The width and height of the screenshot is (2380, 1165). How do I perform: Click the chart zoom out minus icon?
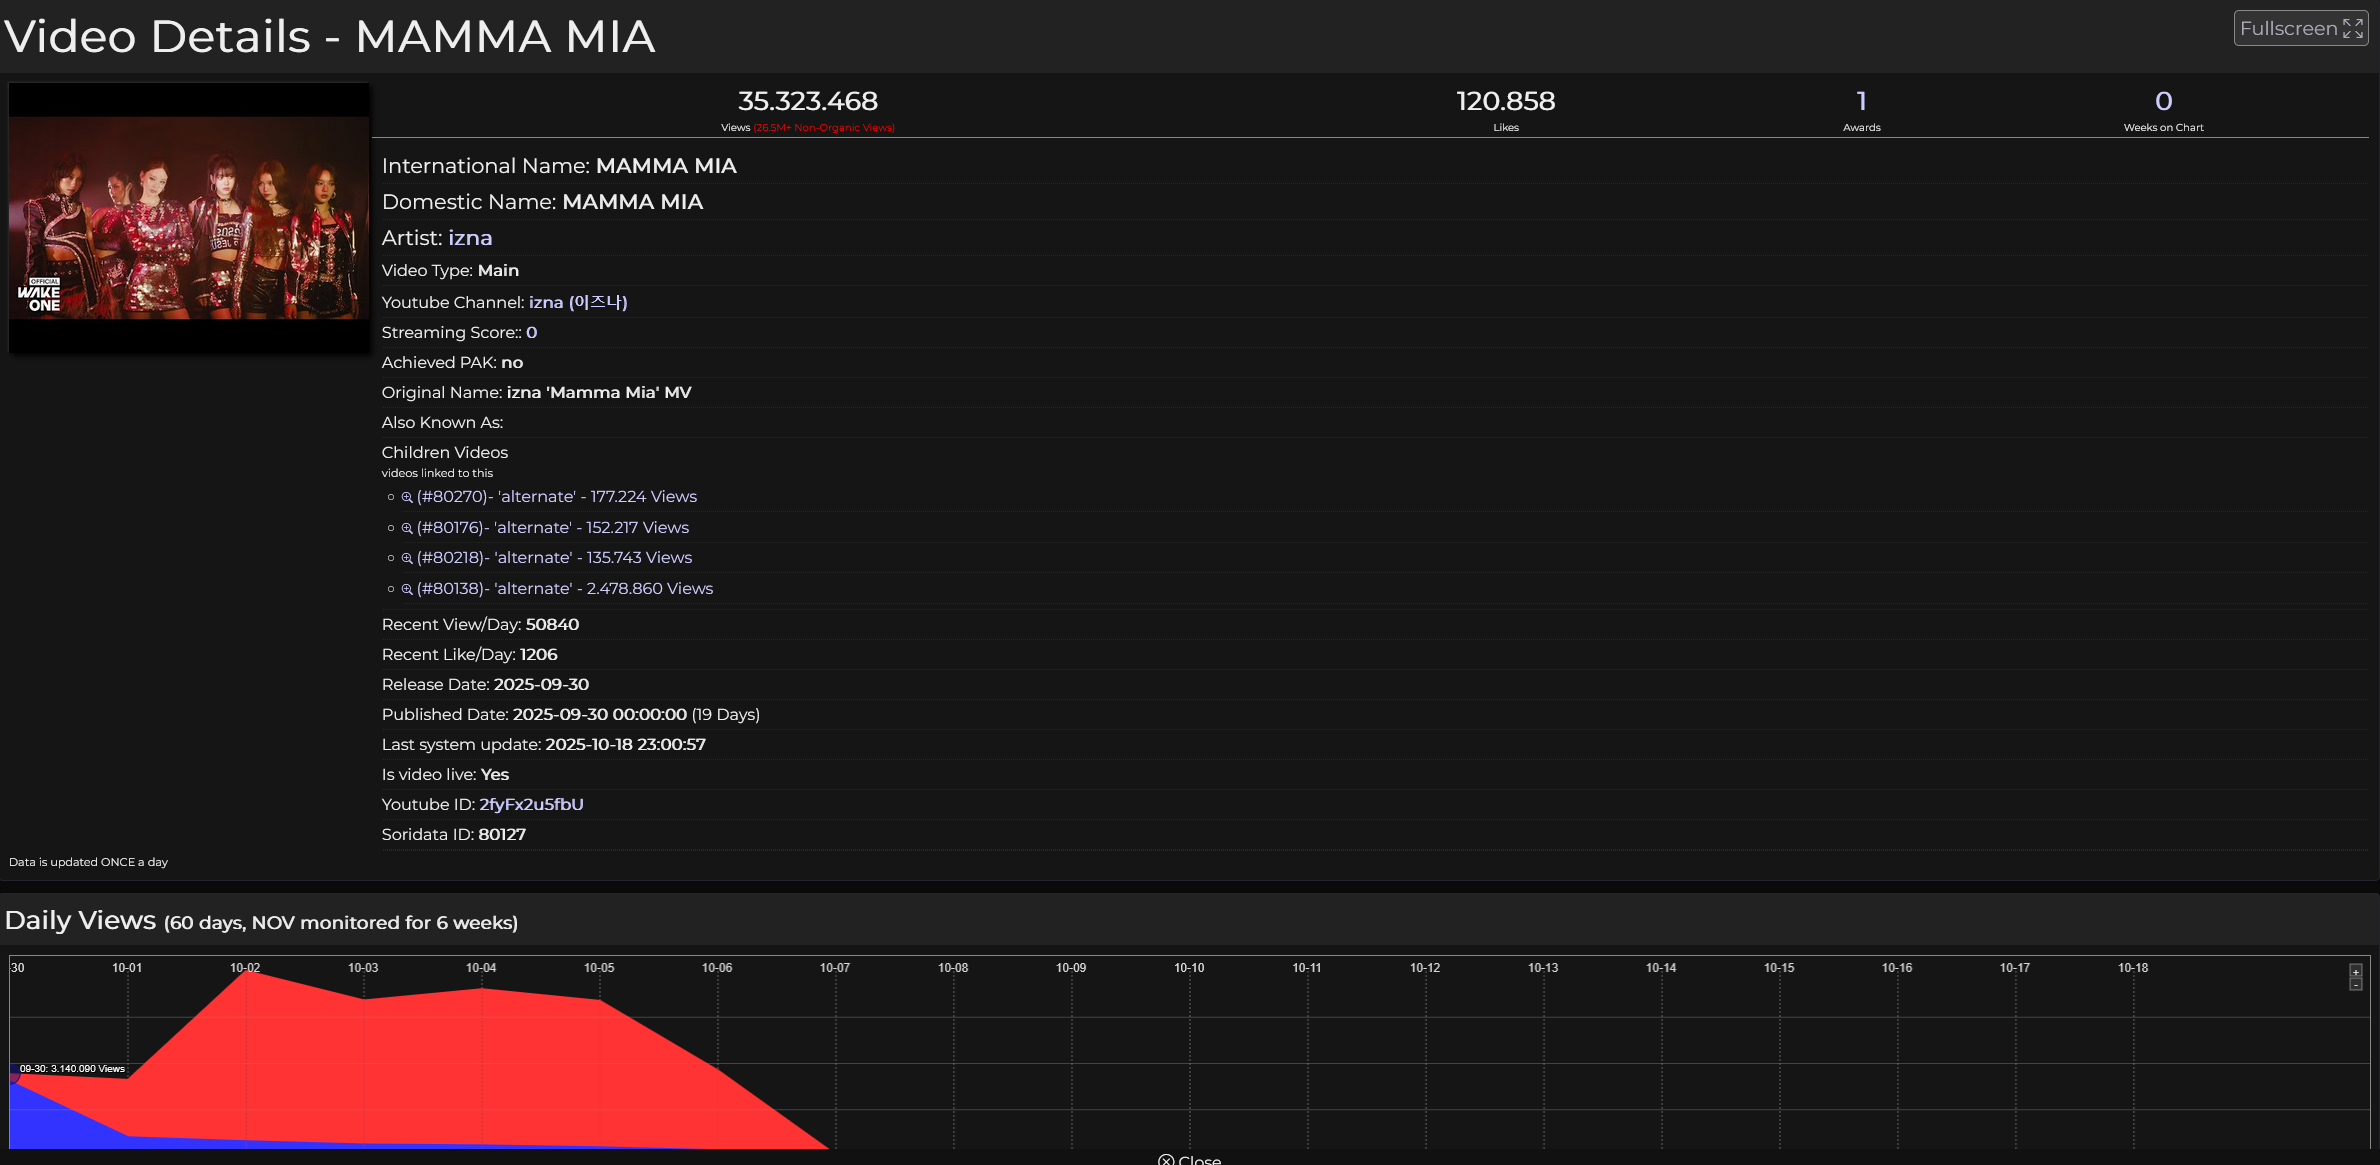[x=2356, y=985]
